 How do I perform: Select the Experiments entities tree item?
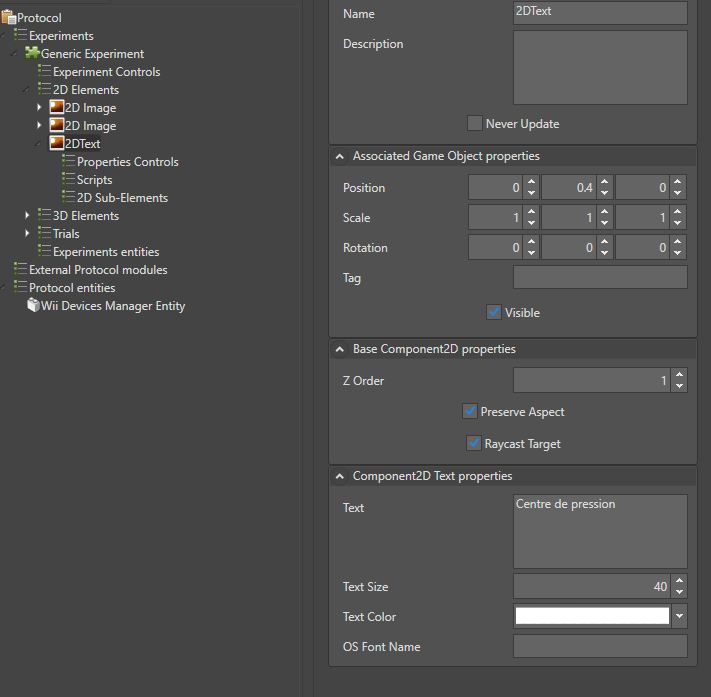click(106, 252)
